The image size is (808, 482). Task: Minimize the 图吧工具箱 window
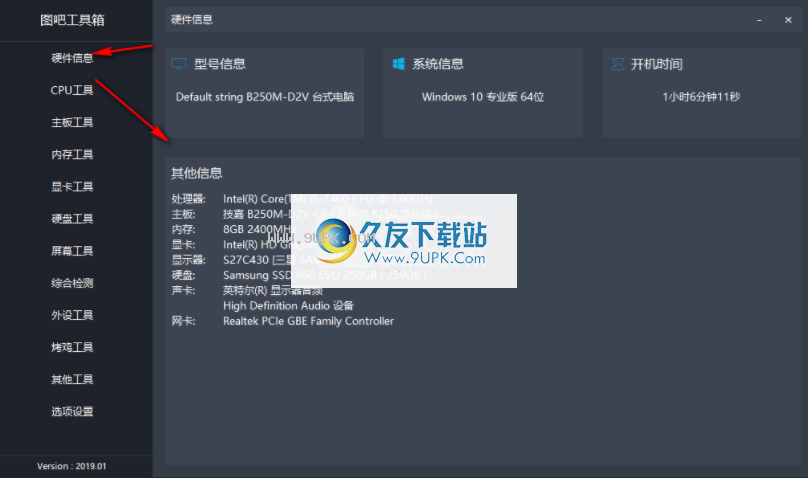[x=759, y=20]
